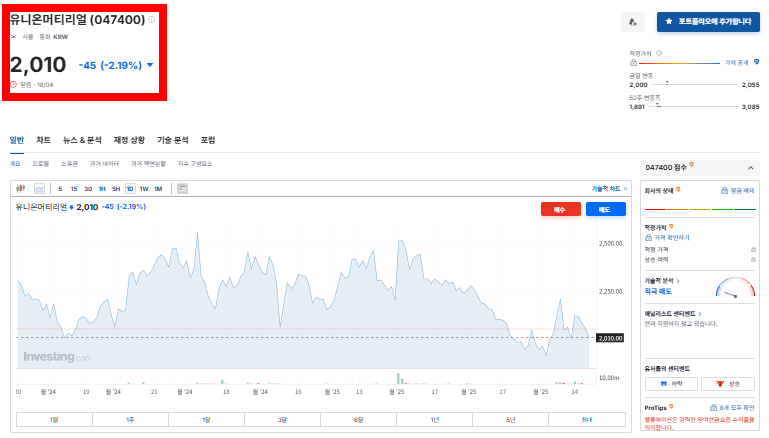Vote 하락 bearish sentiment
The image size is (769, 438).
[x=671, y=384]
